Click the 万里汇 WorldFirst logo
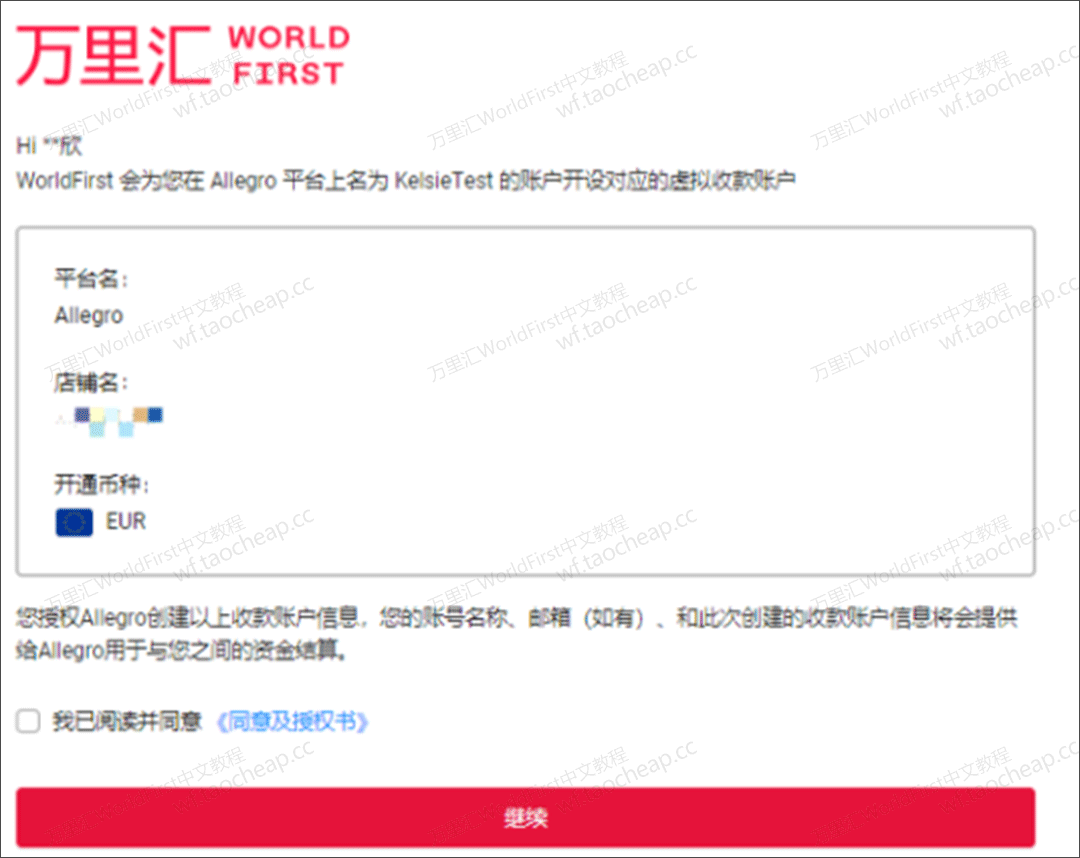The height and width of the screenshot is (858, 1080). click(183, 55)
